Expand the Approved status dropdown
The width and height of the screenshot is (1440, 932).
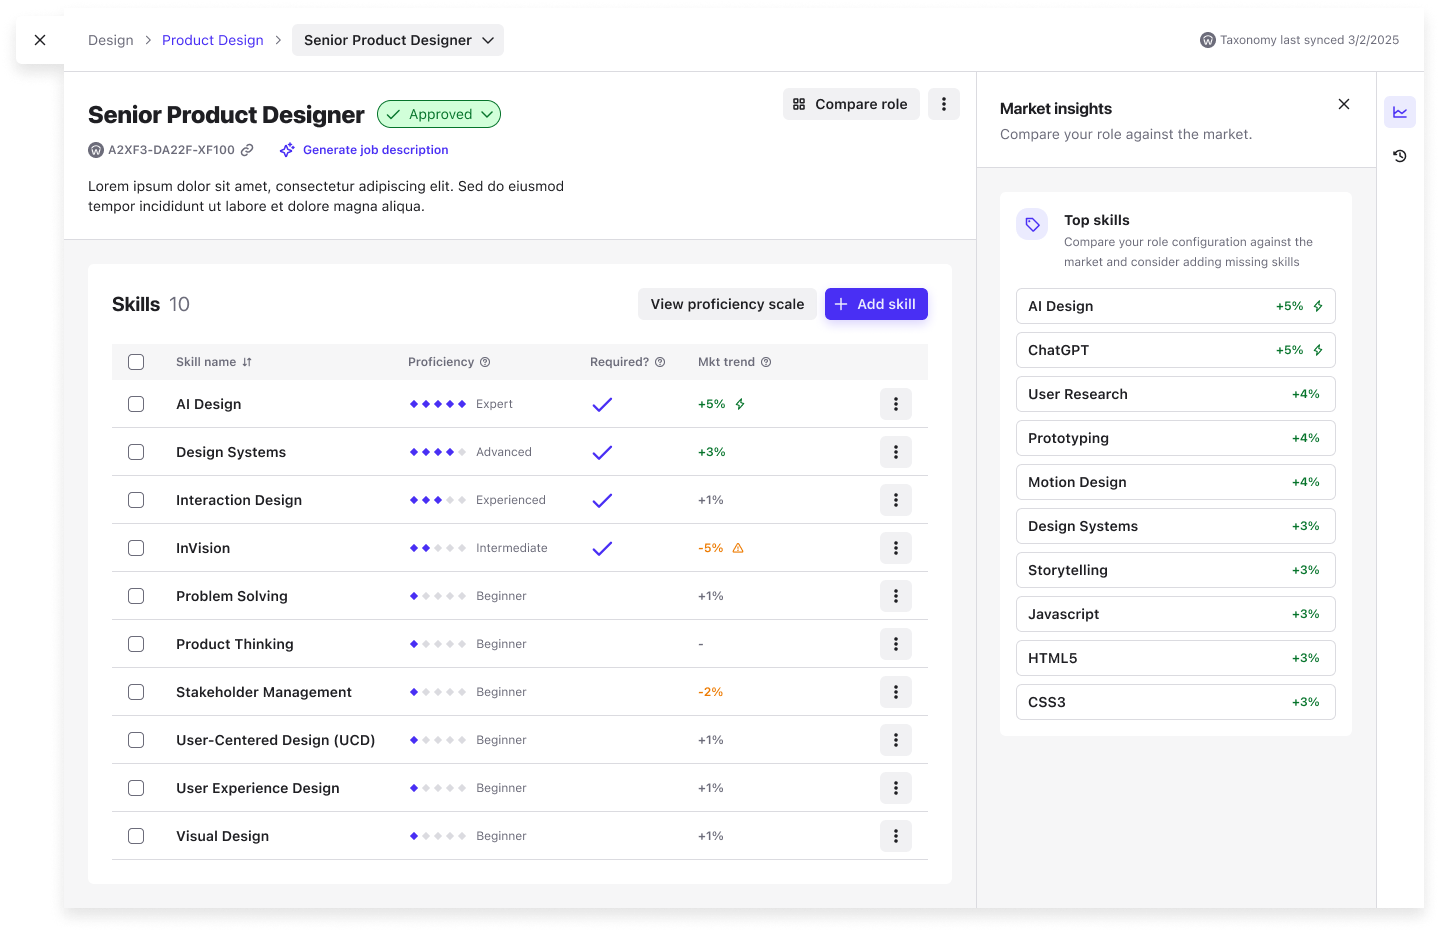coord(439,114)
